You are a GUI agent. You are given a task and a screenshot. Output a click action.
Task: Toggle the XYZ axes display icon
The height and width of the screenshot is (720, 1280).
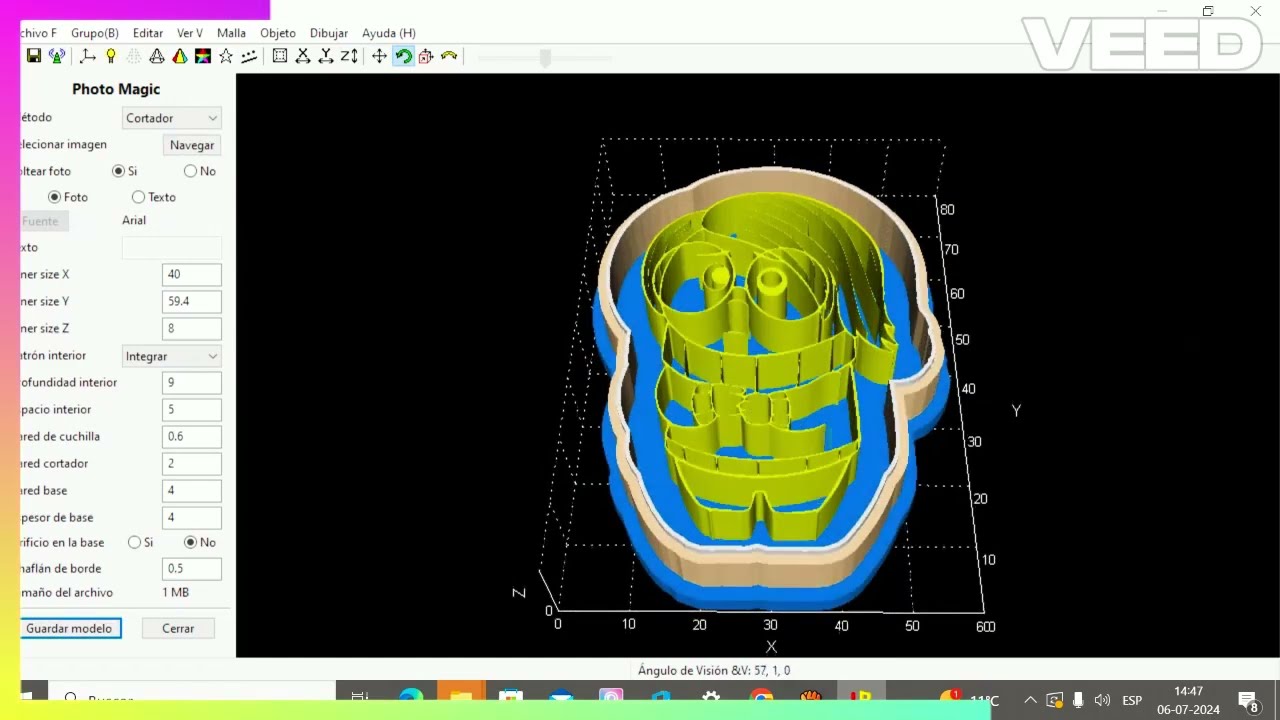pos(88,56)
